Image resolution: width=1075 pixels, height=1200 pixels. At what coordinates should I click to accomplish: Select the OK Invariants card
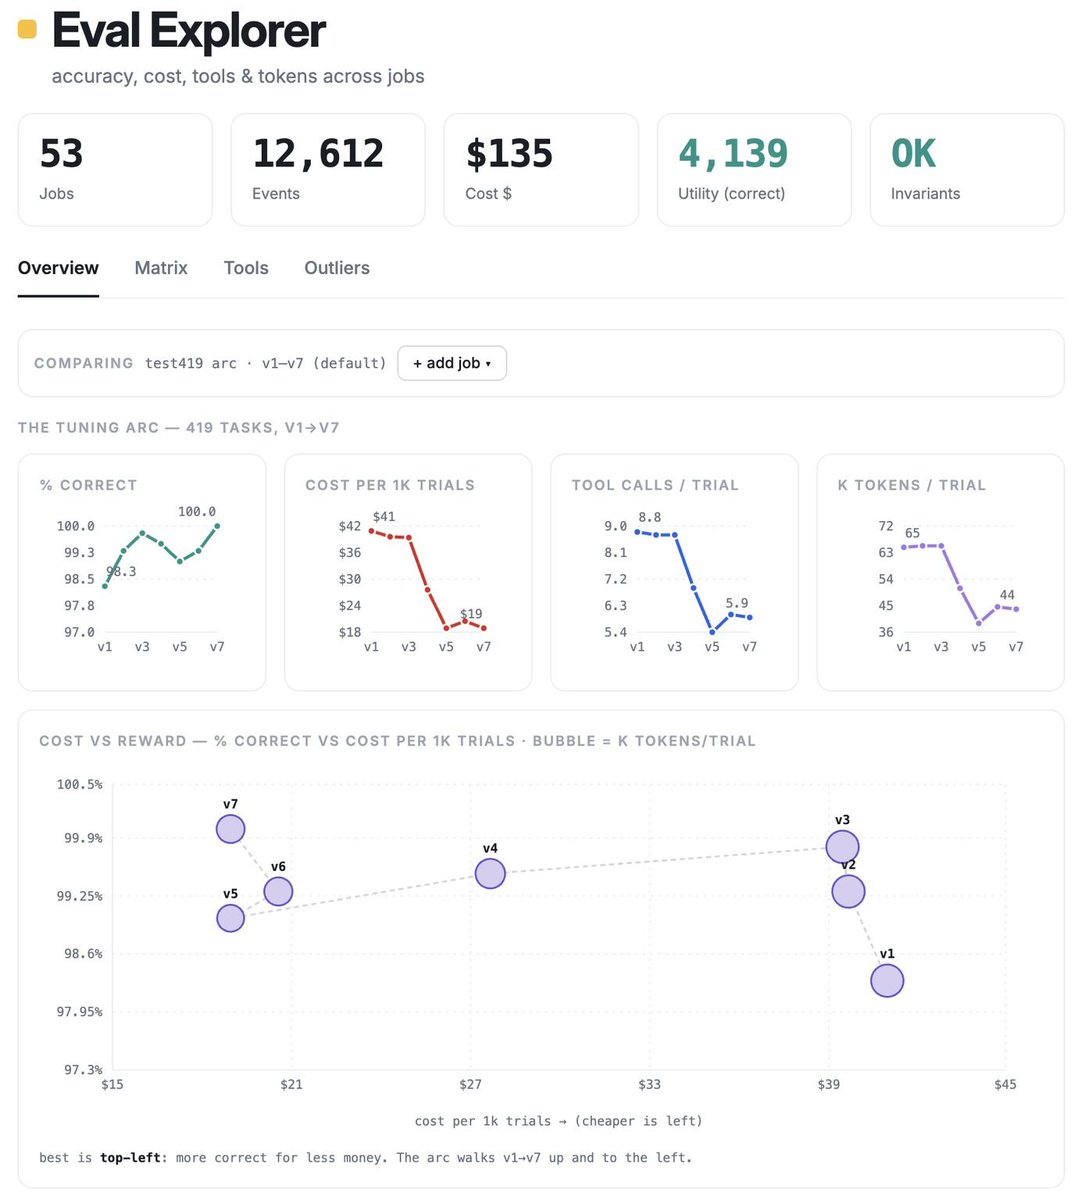(x=967, y=170)
